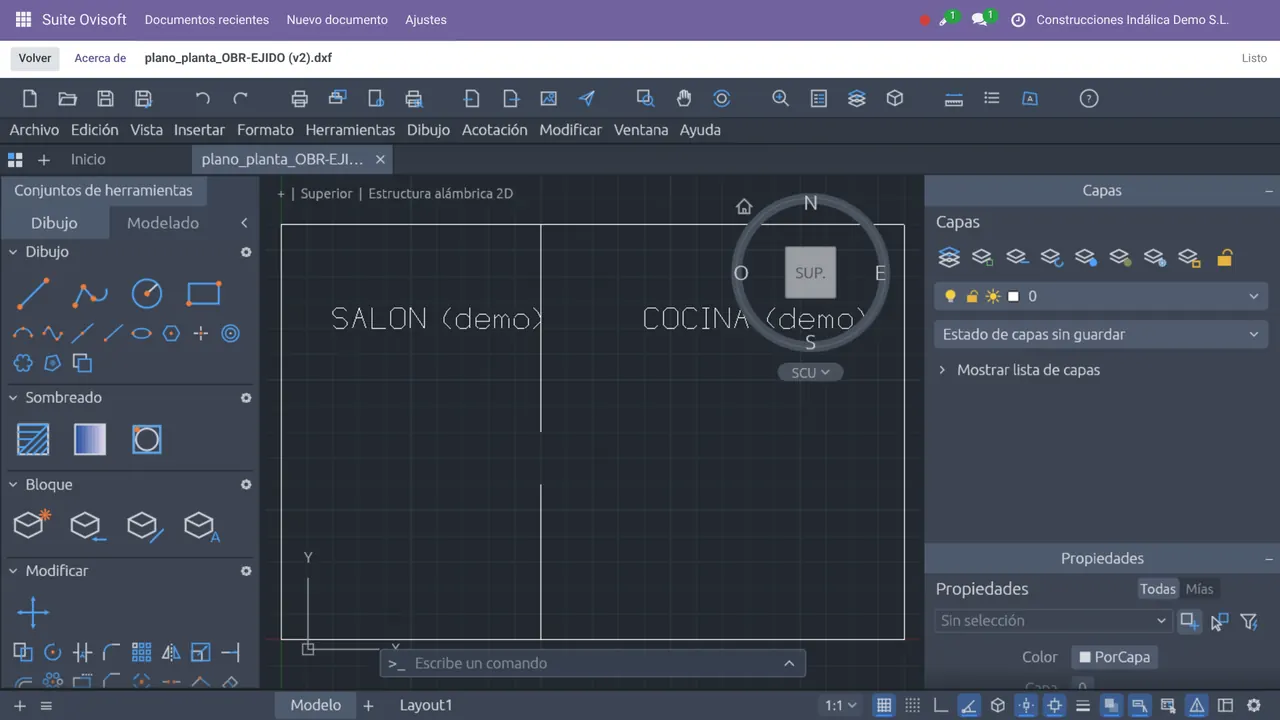Click the Escribe un comando input field

[592, 663]
